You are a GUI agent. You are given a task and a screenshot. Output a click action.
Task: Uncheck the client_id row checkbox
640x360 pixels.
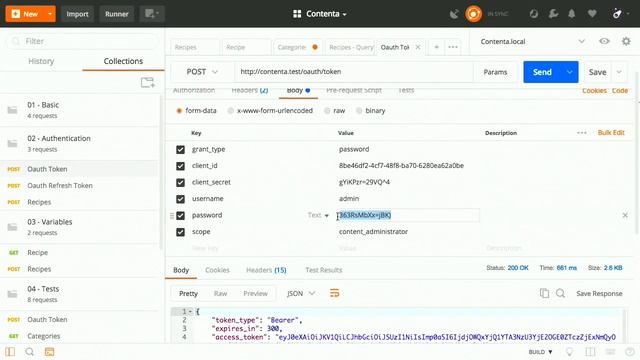click(x=180, y=166)
